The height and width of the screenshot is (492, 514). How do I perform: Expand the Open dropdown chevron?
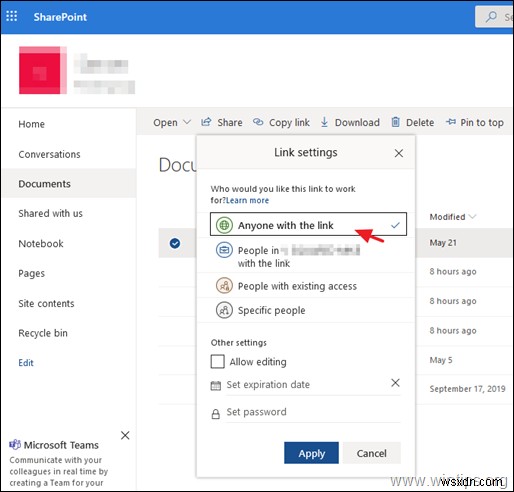click(x=187, y=122)
